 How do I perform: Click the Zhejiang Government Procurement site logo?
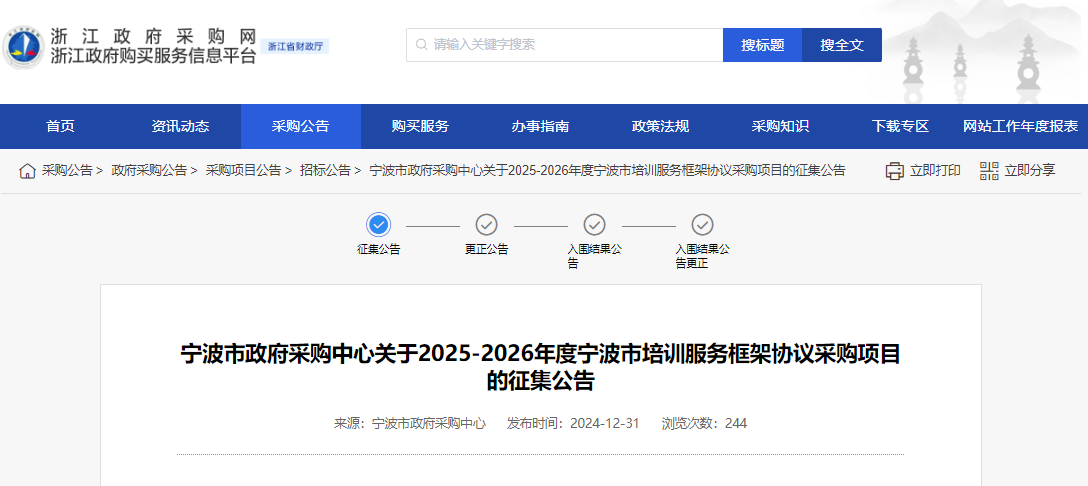tap(22, 46)
